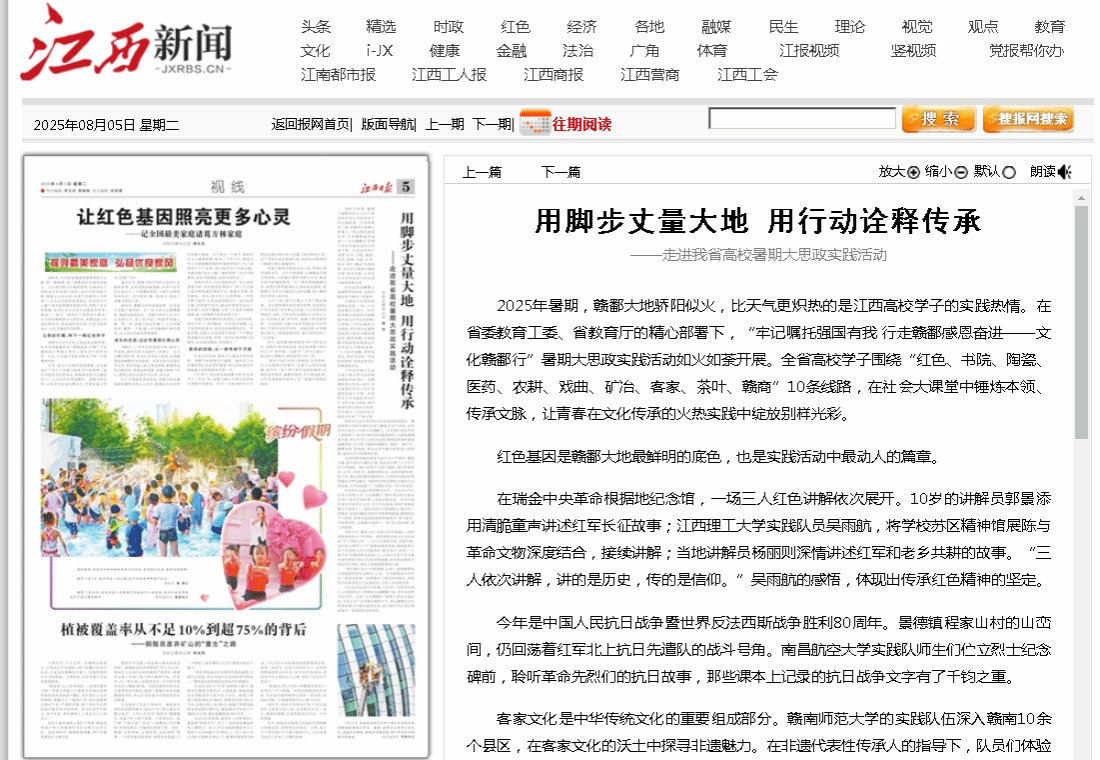Go to next issue 下一期

pyautogui.click(x=492, y=124)
